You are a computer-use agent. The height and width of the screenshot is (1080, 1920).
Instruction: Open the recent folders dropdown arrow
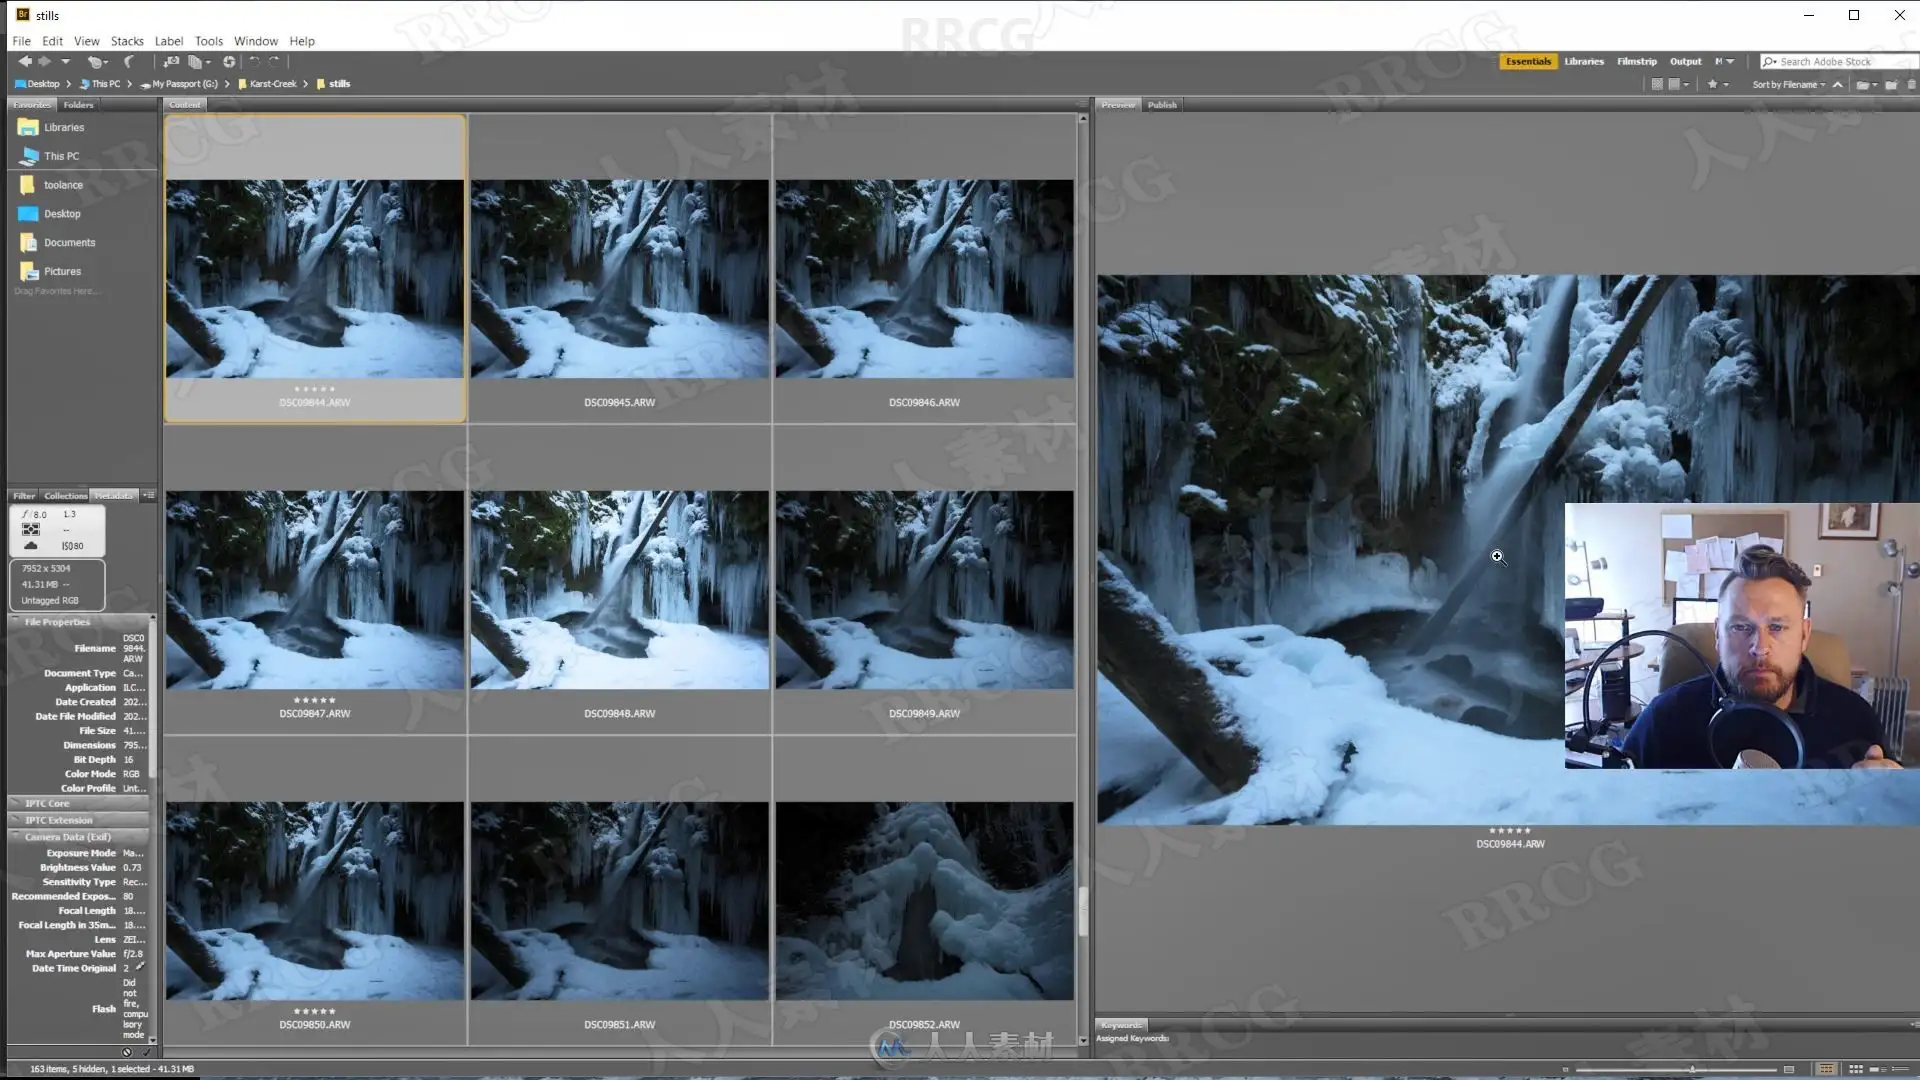(x=66, y=62)
